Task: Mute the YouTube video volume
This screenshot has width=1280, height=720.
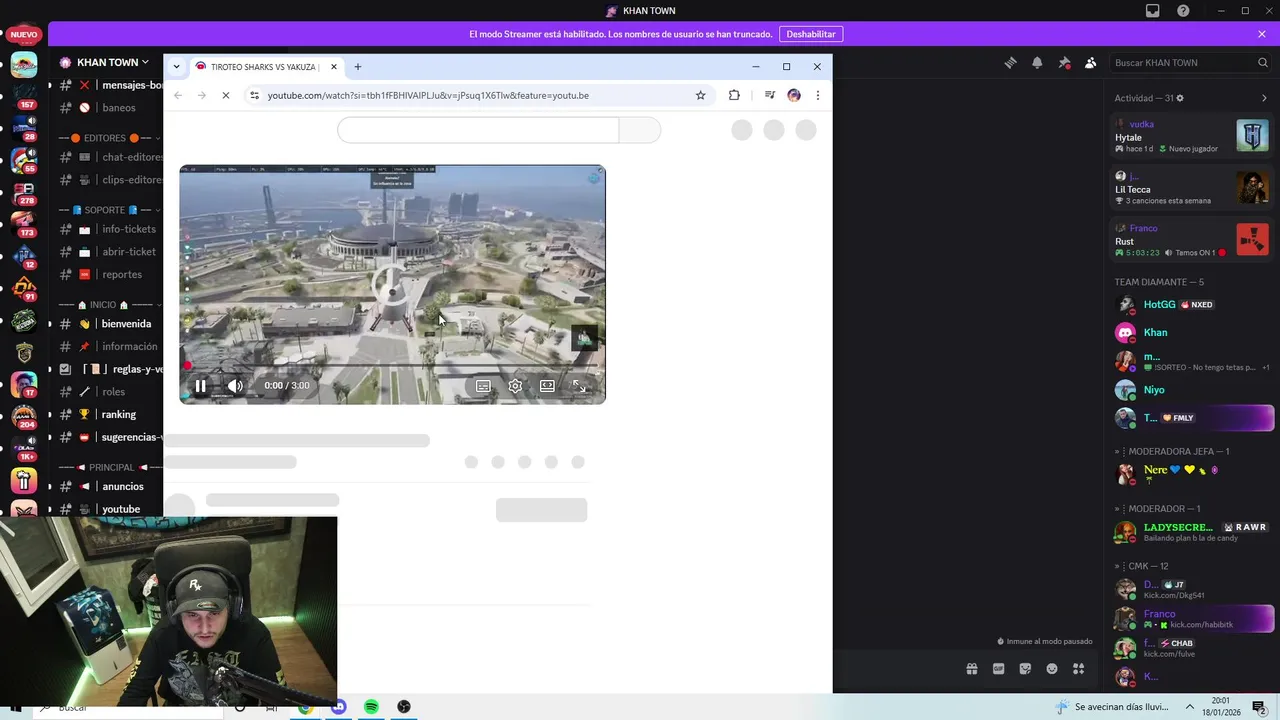Action: (x=235, y=385)
